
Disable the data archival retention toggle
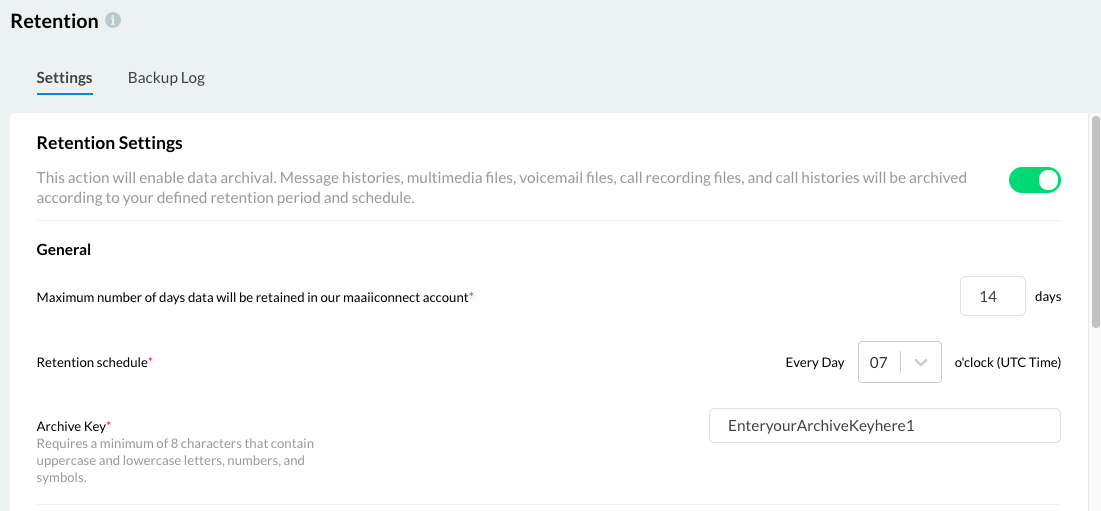[x=1034, y=180]
